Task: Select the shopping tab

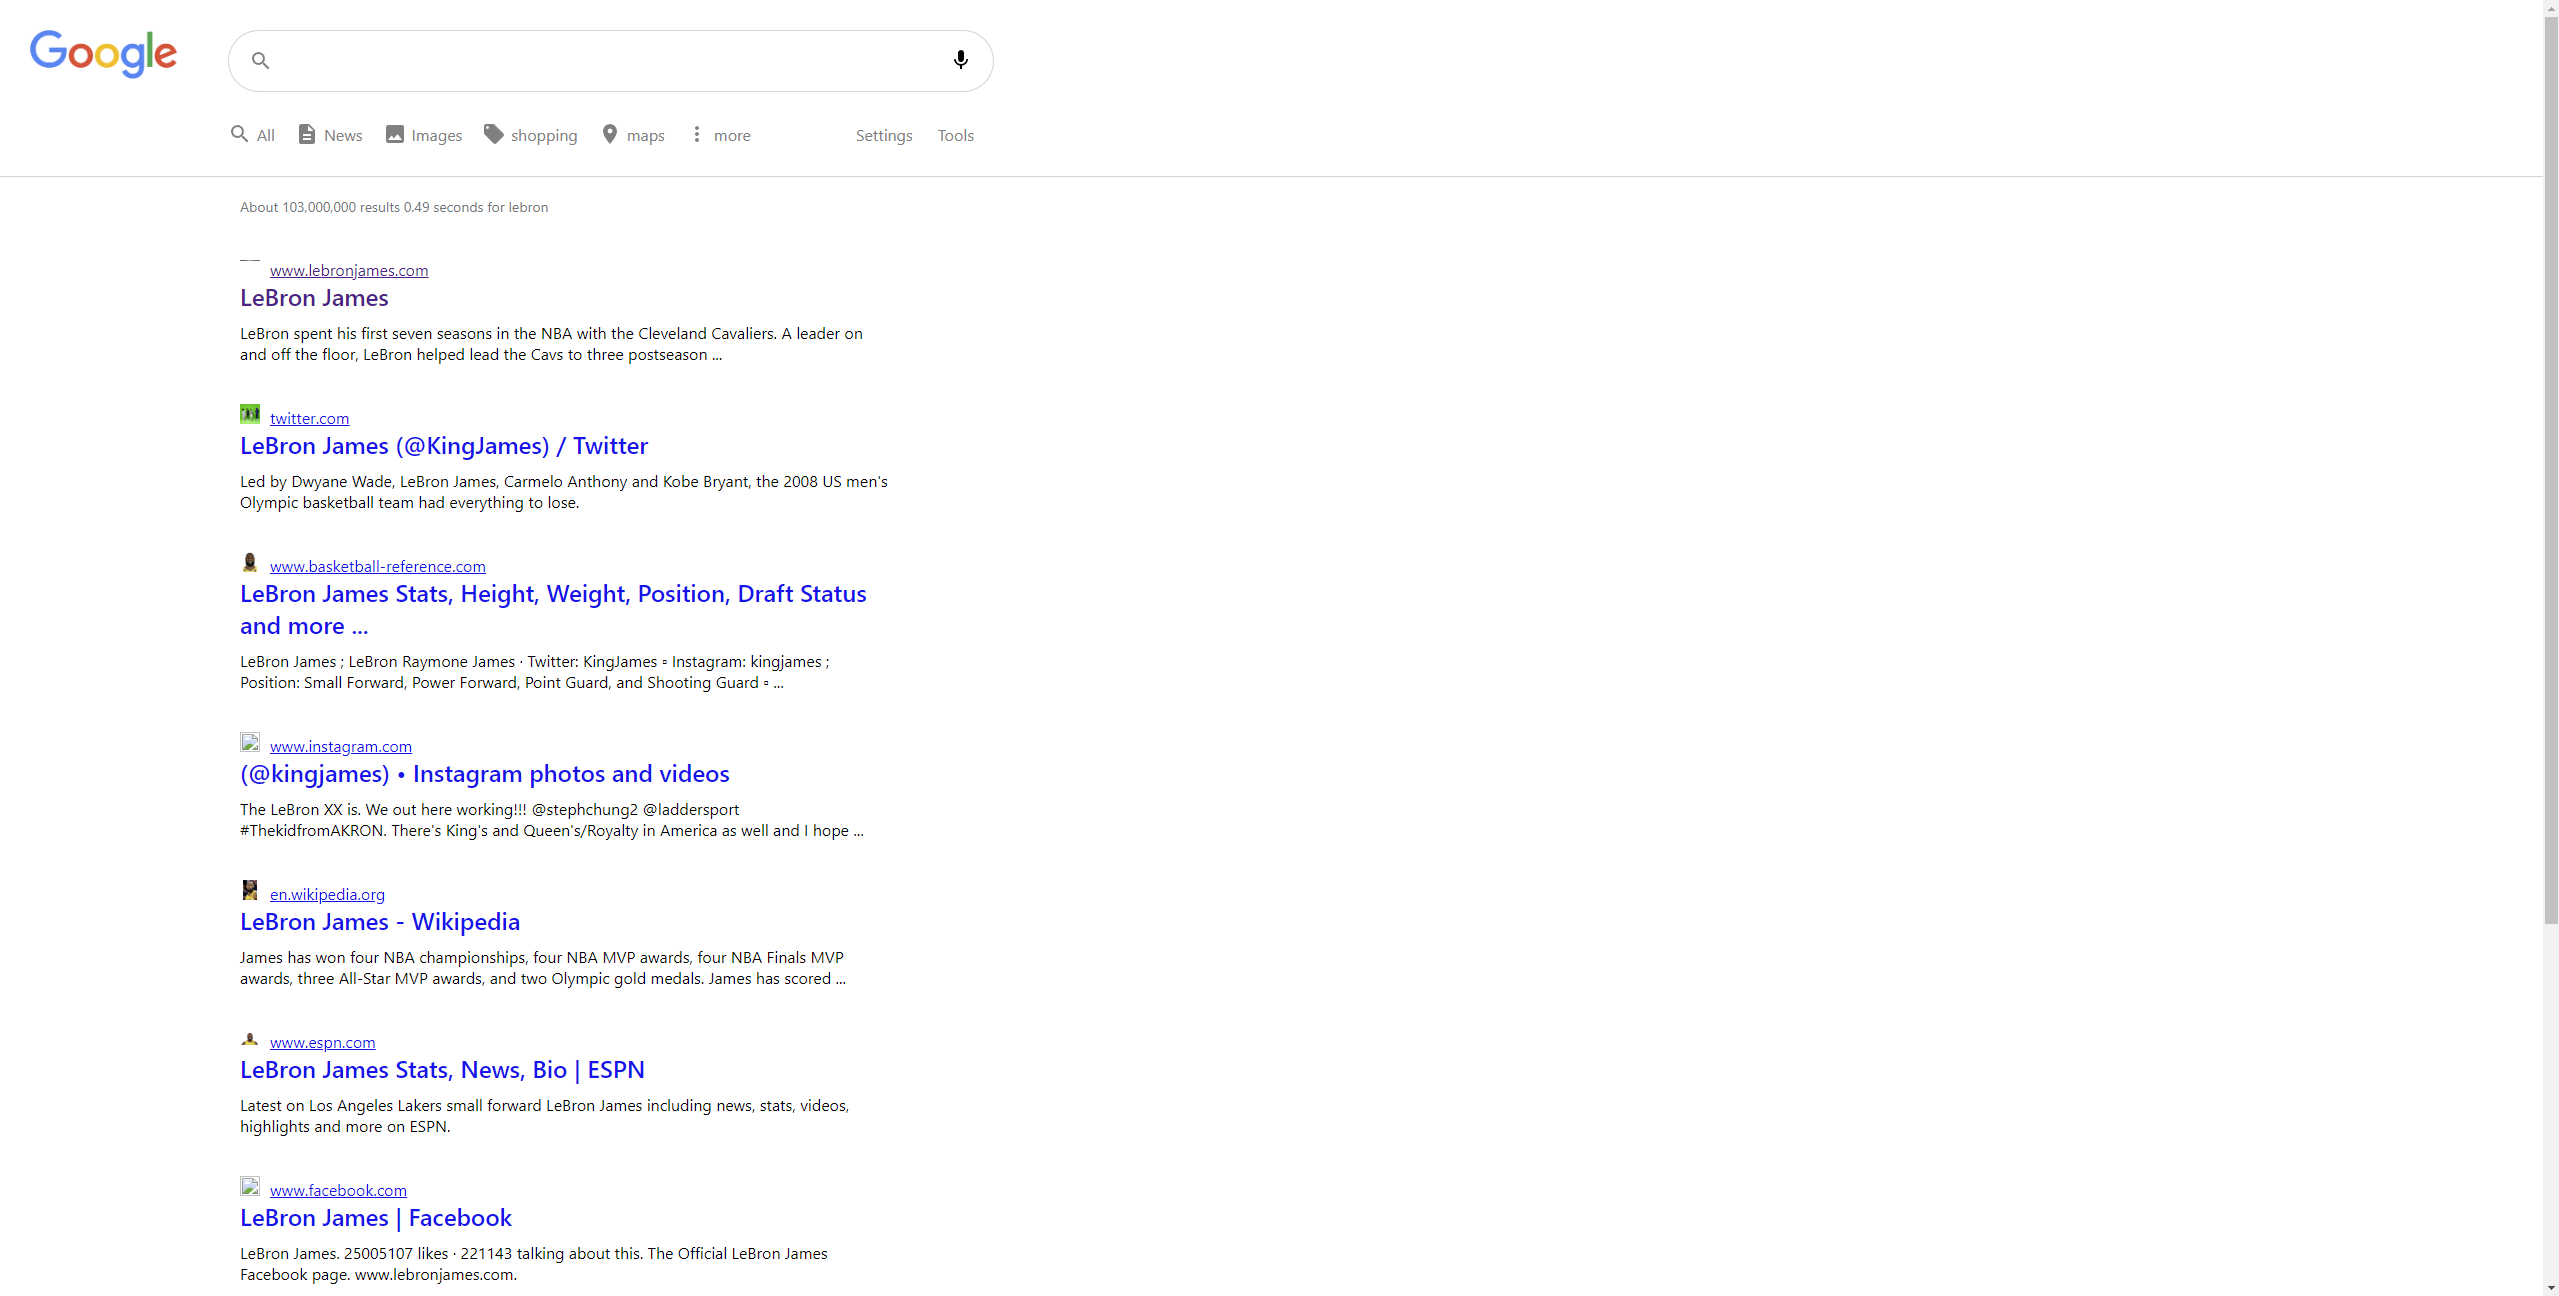Action: [x=531, y=135]
